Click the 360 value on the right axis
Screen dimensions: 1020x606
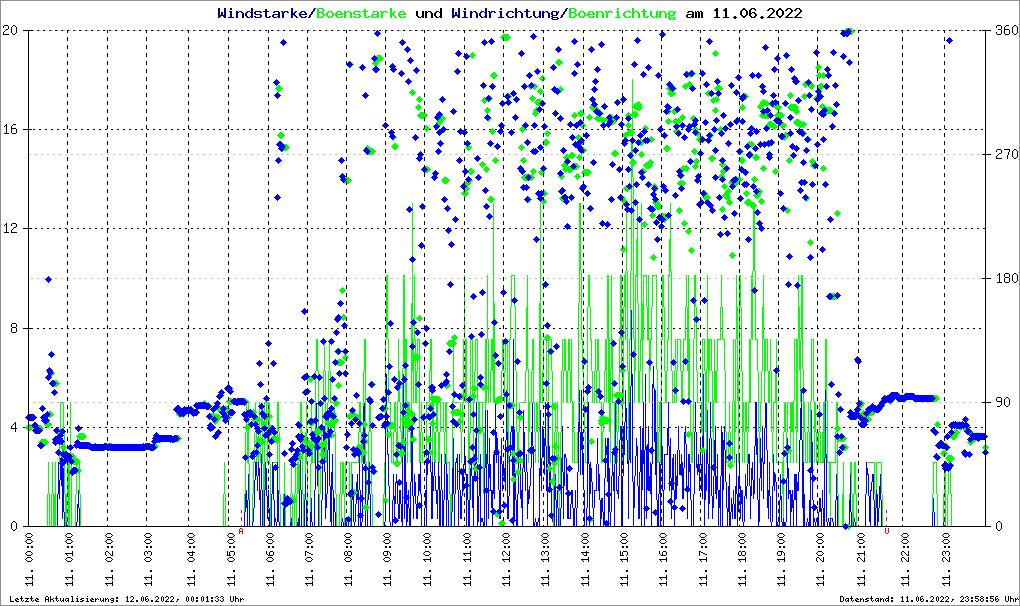point(1005,31)
